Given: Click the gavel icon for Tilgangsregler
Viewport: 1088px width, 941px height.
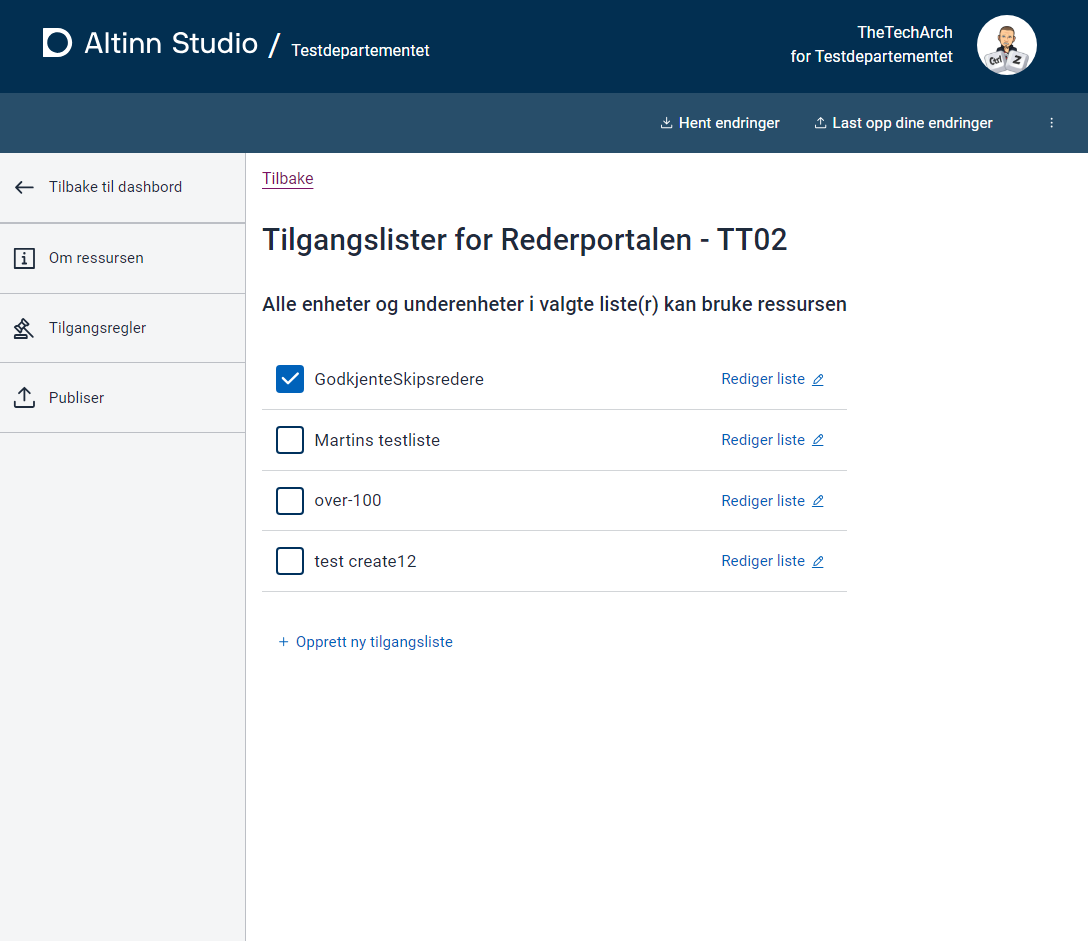Looking at the screenshot, I should click(x=24, y=328).
